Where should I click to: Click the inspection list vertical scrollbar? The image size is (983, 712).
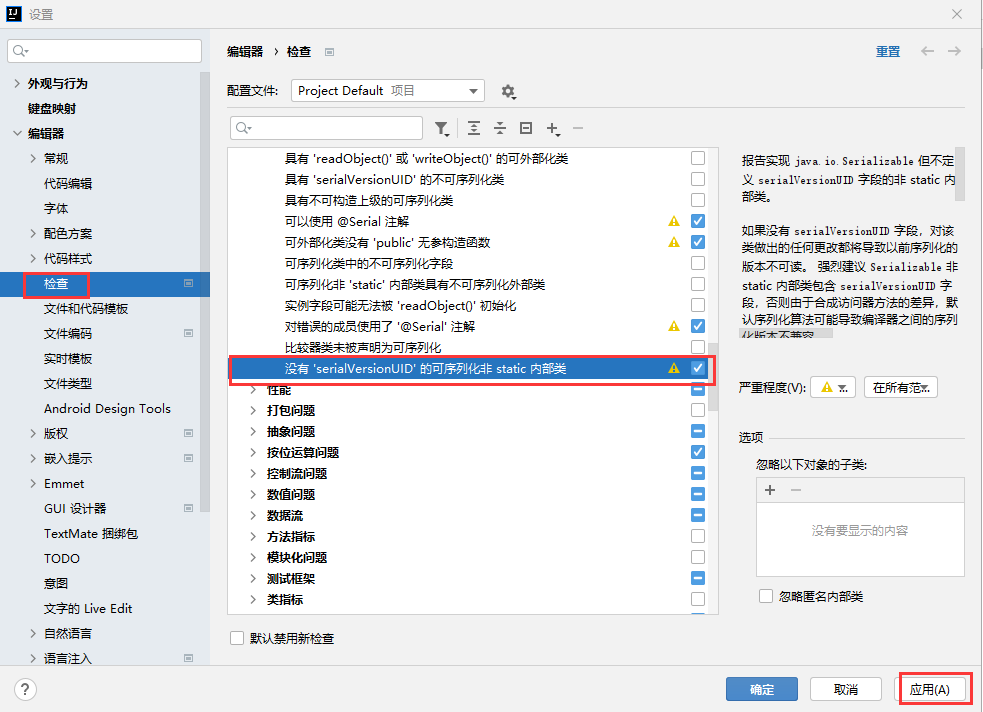click(x=713, y=378)
